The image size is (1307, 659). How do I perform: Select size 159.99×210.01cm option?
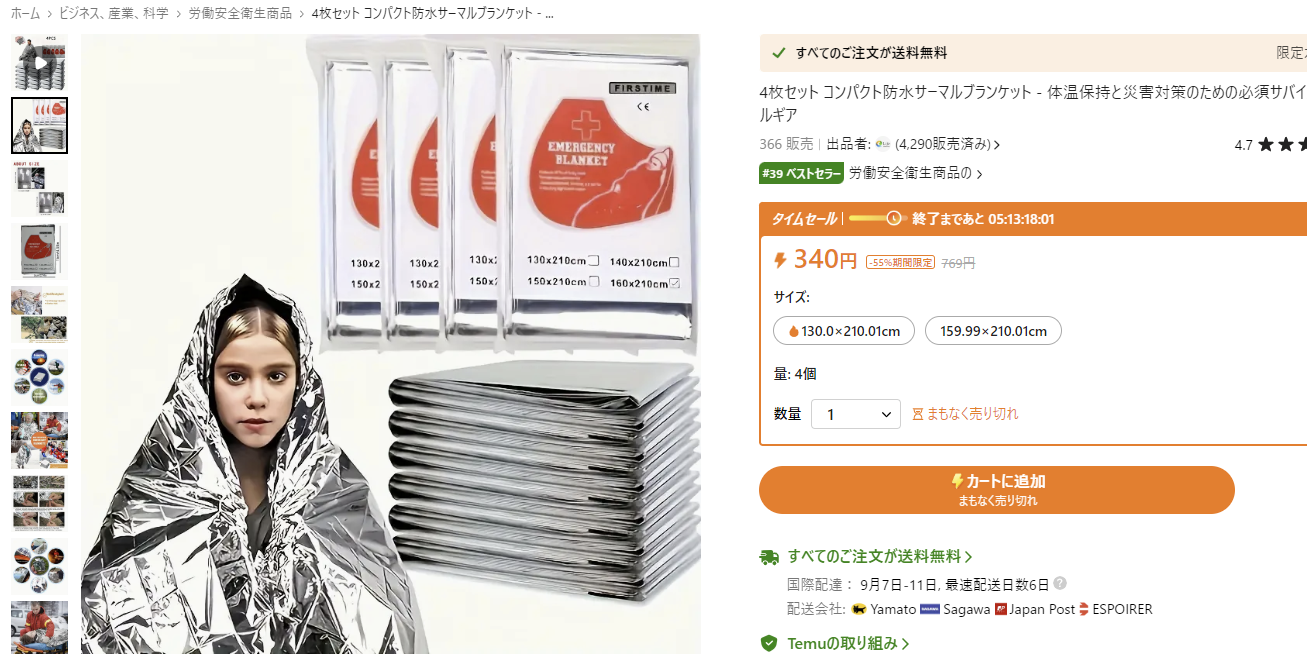(x=993, y=331)
